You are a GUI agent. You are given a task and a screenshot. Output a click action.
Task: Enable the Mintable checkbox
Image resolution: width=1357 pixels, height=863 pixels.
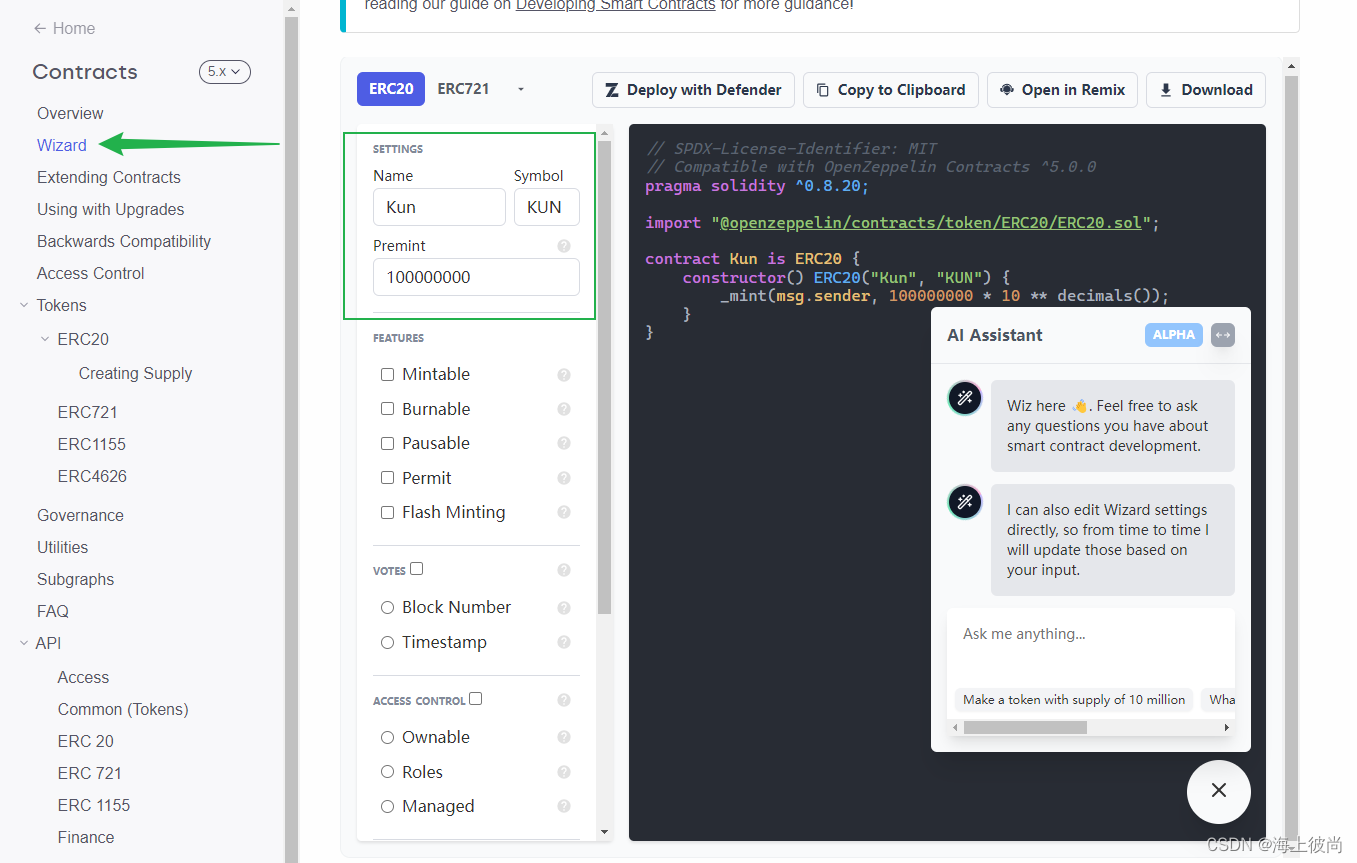[387, 374]
